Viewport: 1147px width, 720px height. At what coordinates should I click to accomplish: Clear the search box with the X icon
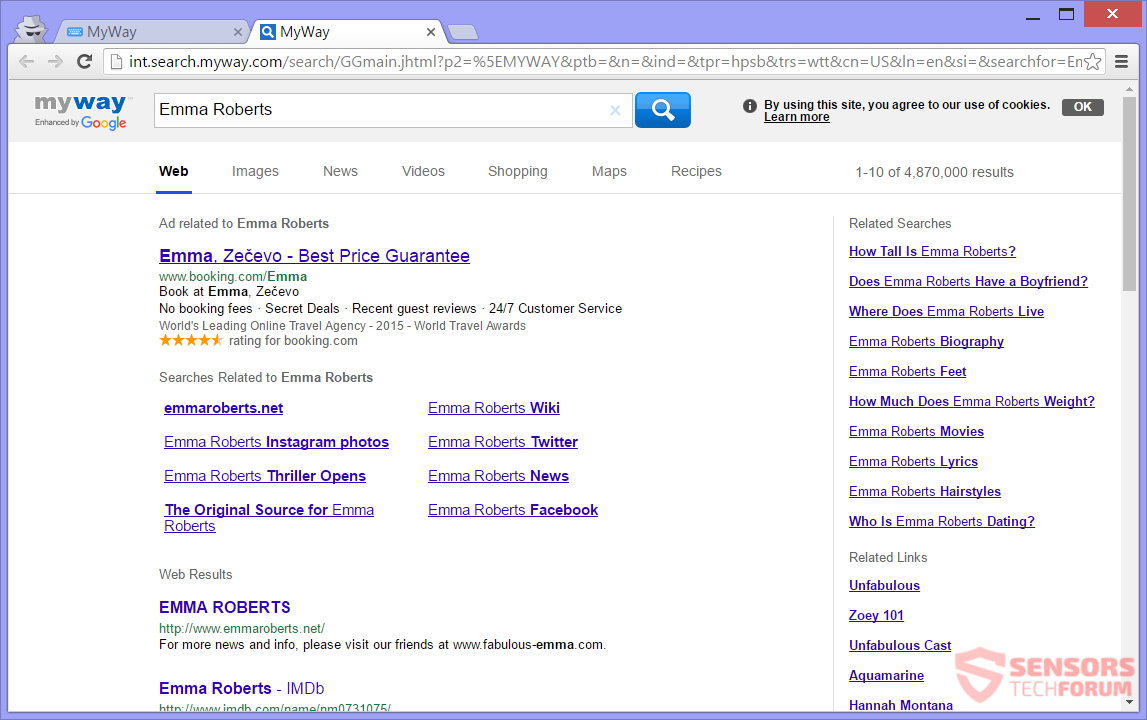point(615,110)
